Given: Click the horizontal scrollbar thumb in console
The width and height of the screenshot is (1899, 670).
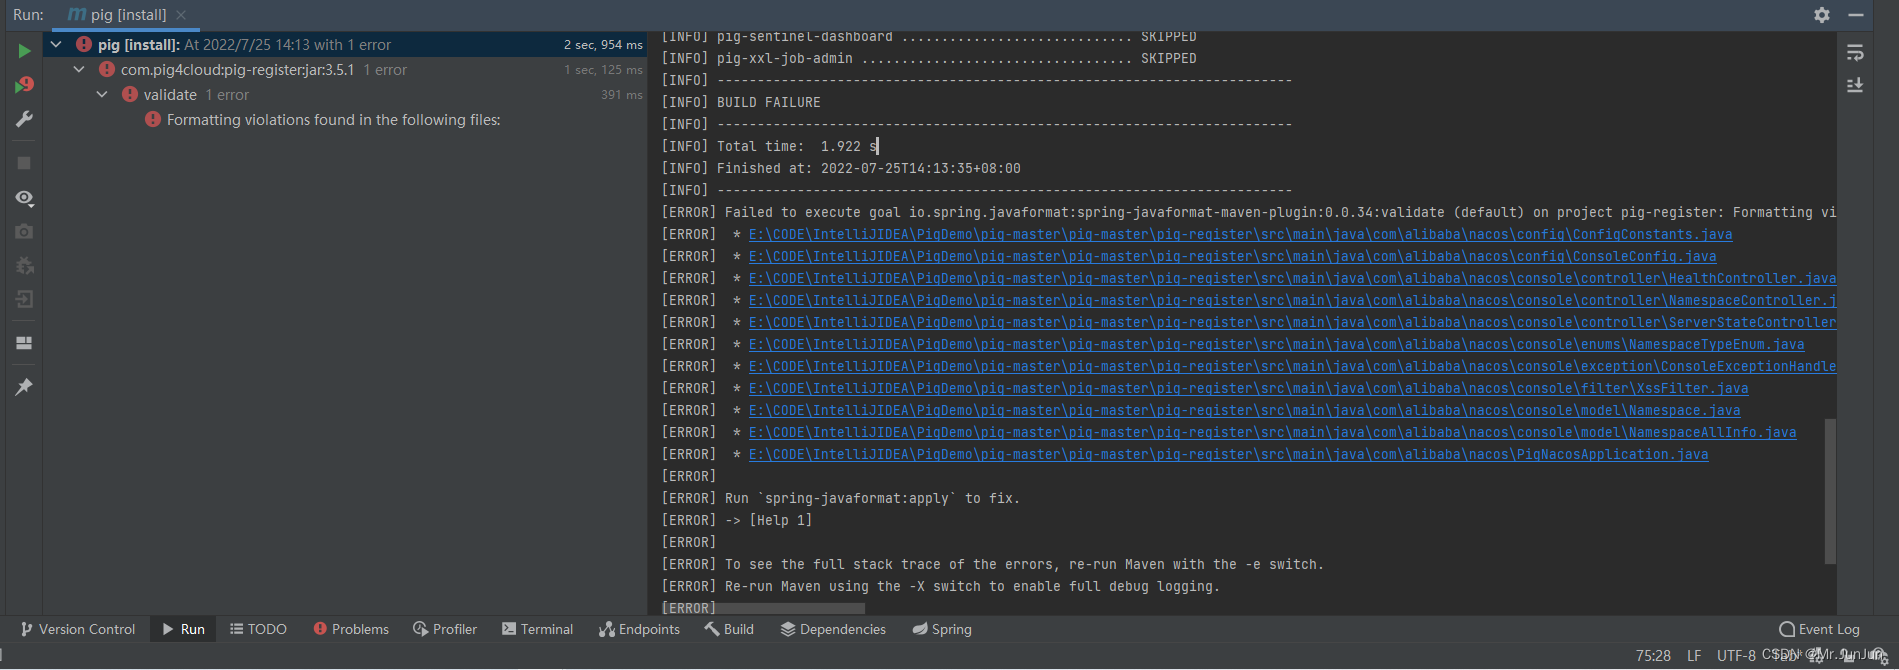Looking at the screenshot, I should pos(791,608).
